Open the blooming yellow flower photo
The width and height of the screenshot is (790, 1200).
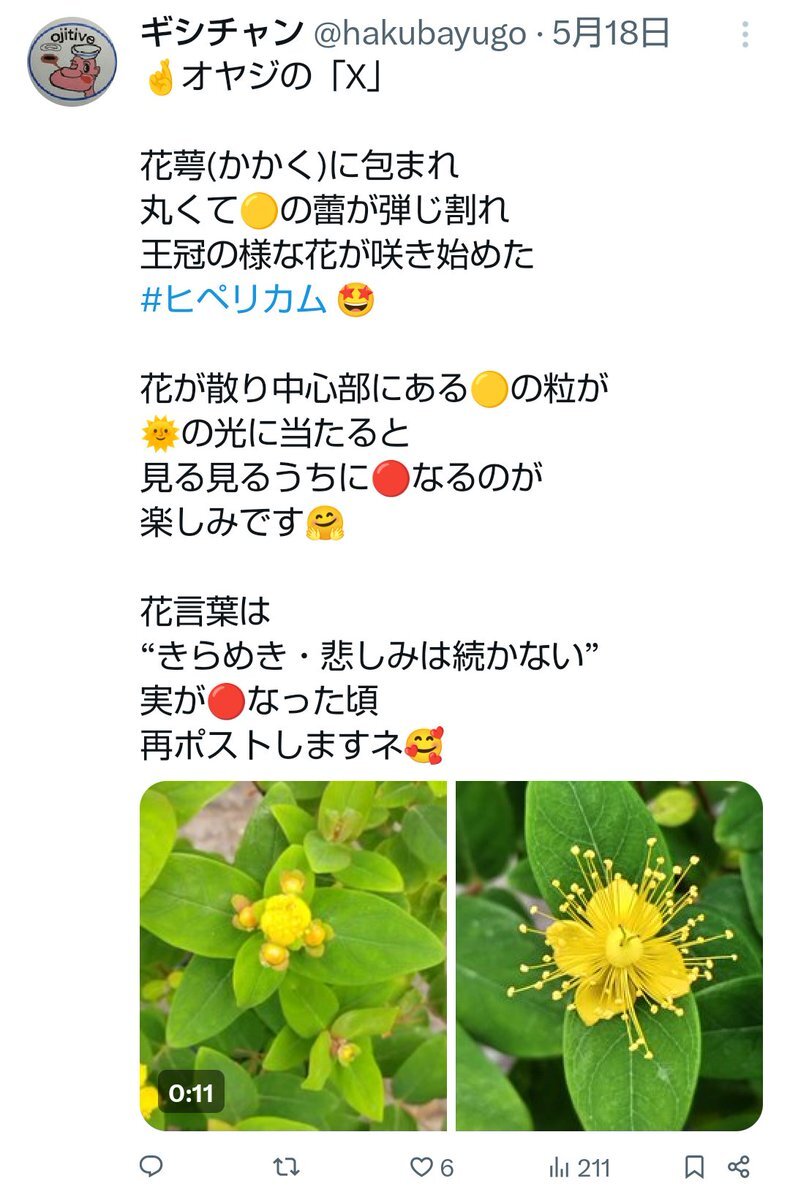(609, 956)
